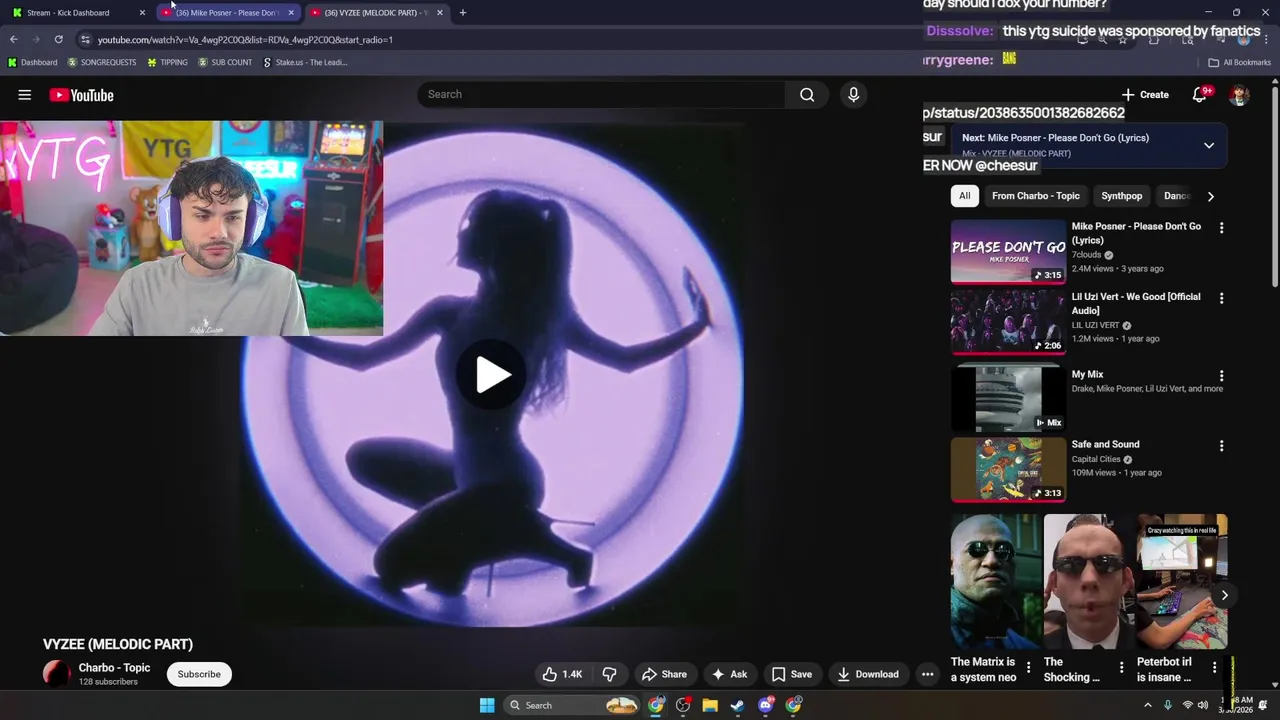Image resolution: width=1280 pixels, height=720 pixels.
Task: Share the VYZEE video
Action: [664, 674]
